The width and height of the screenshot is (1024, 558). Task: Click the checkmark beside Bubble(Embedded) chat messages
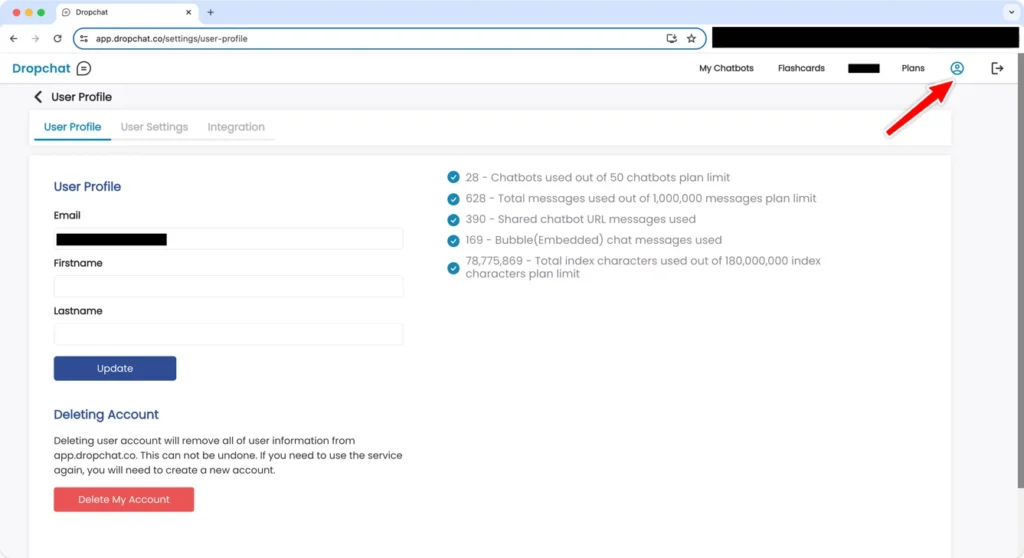tap(453, 240)
